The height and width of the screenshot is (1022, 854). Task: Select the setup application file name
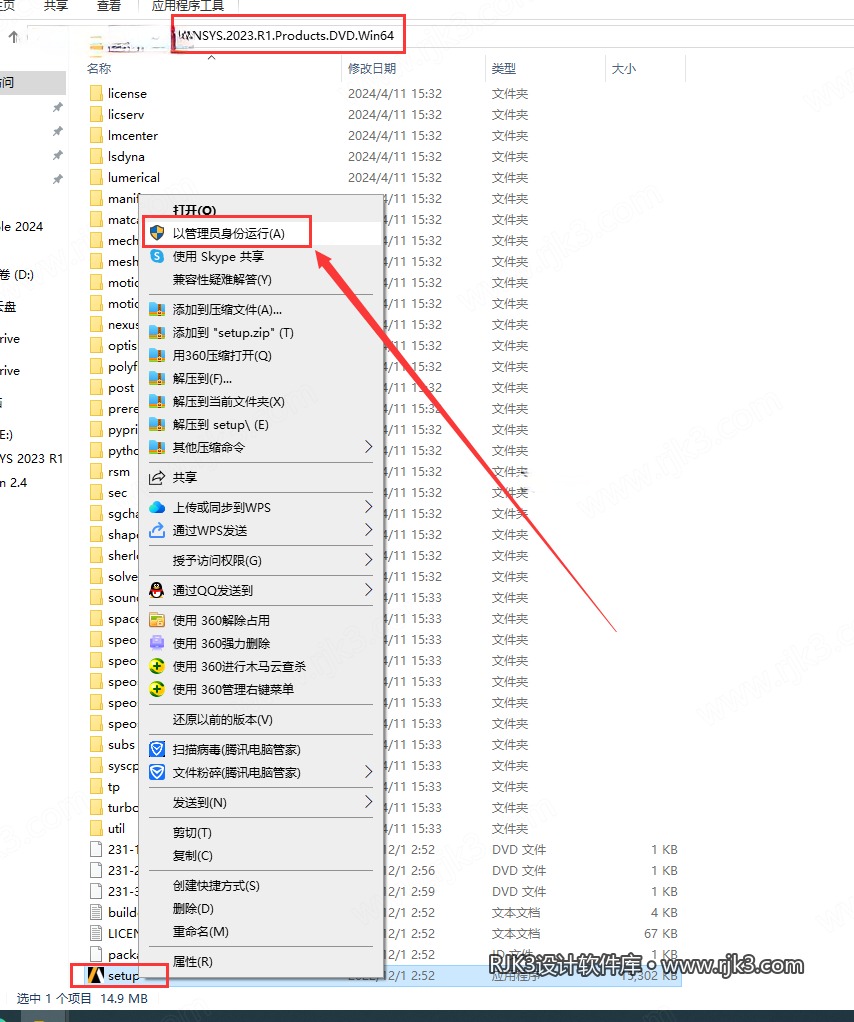click(124, 975)
